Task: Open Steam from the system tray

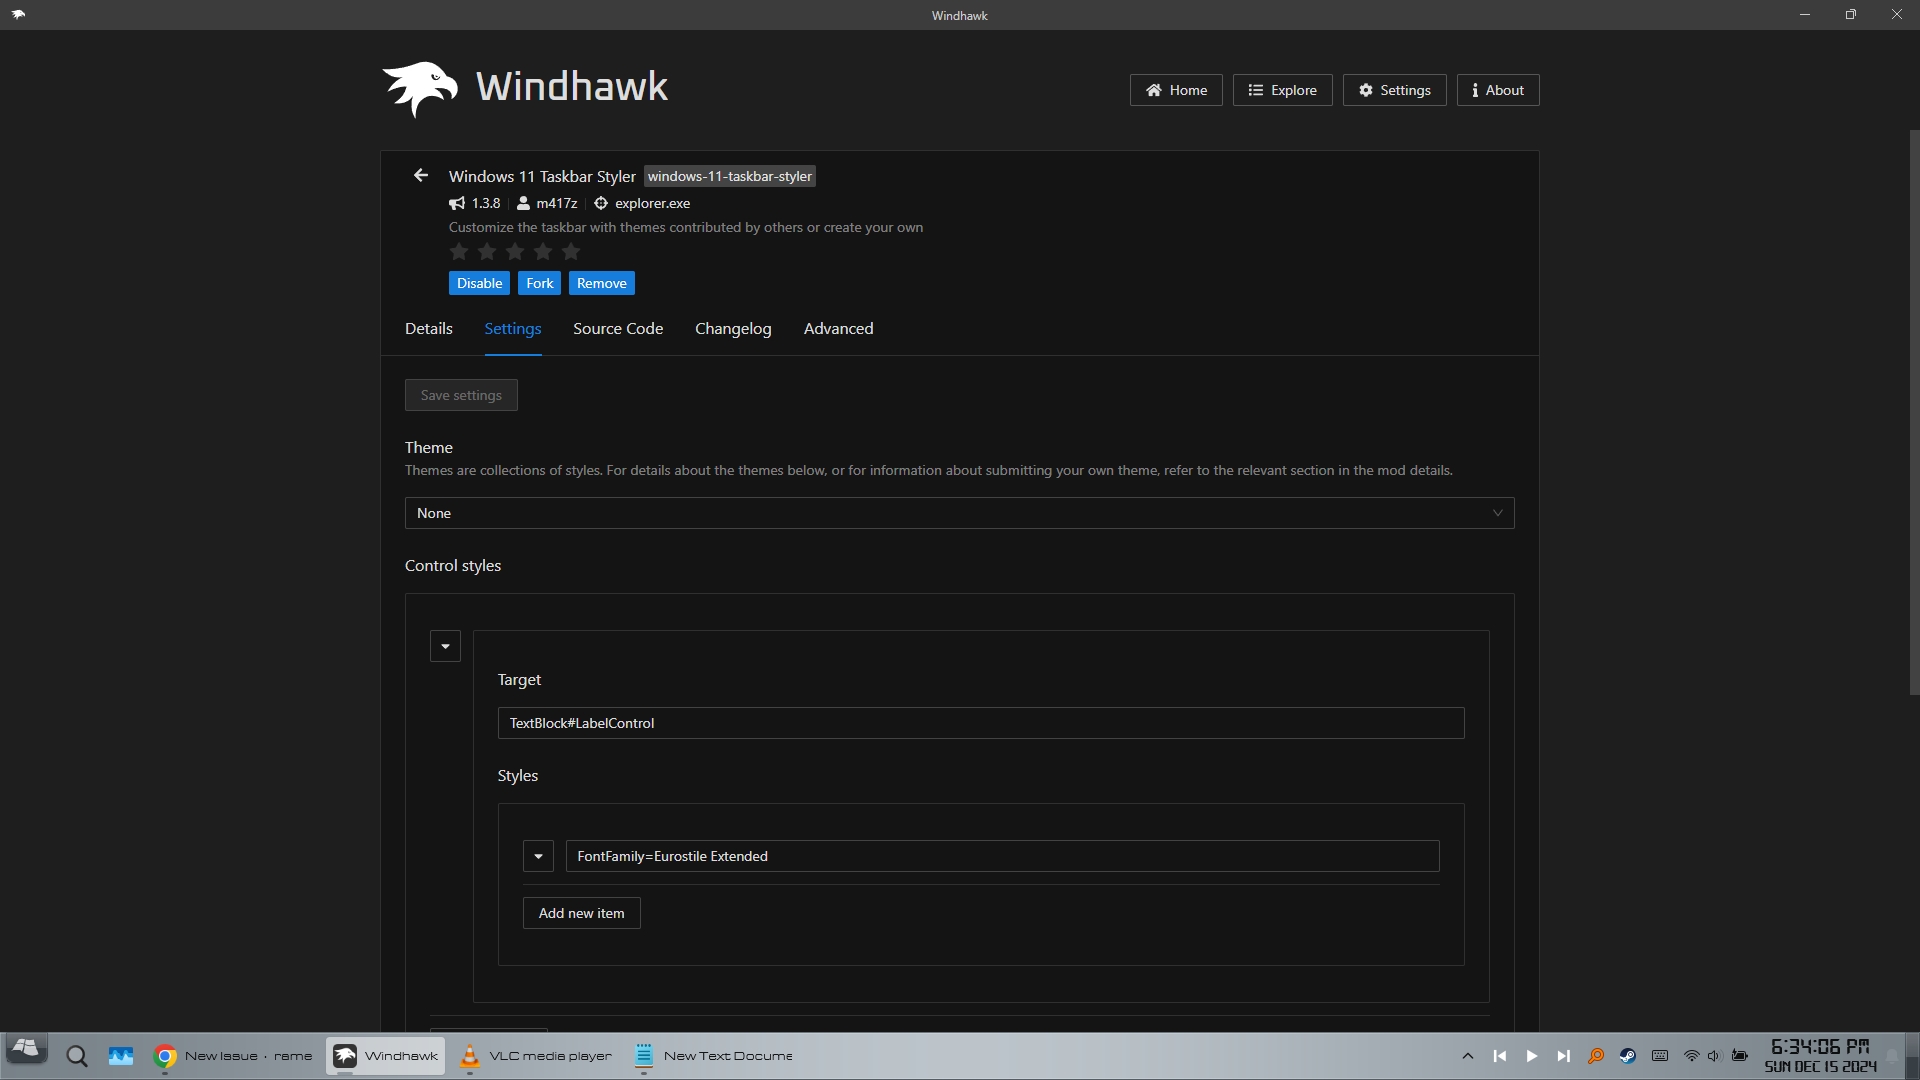Action: point(1628,1056)
